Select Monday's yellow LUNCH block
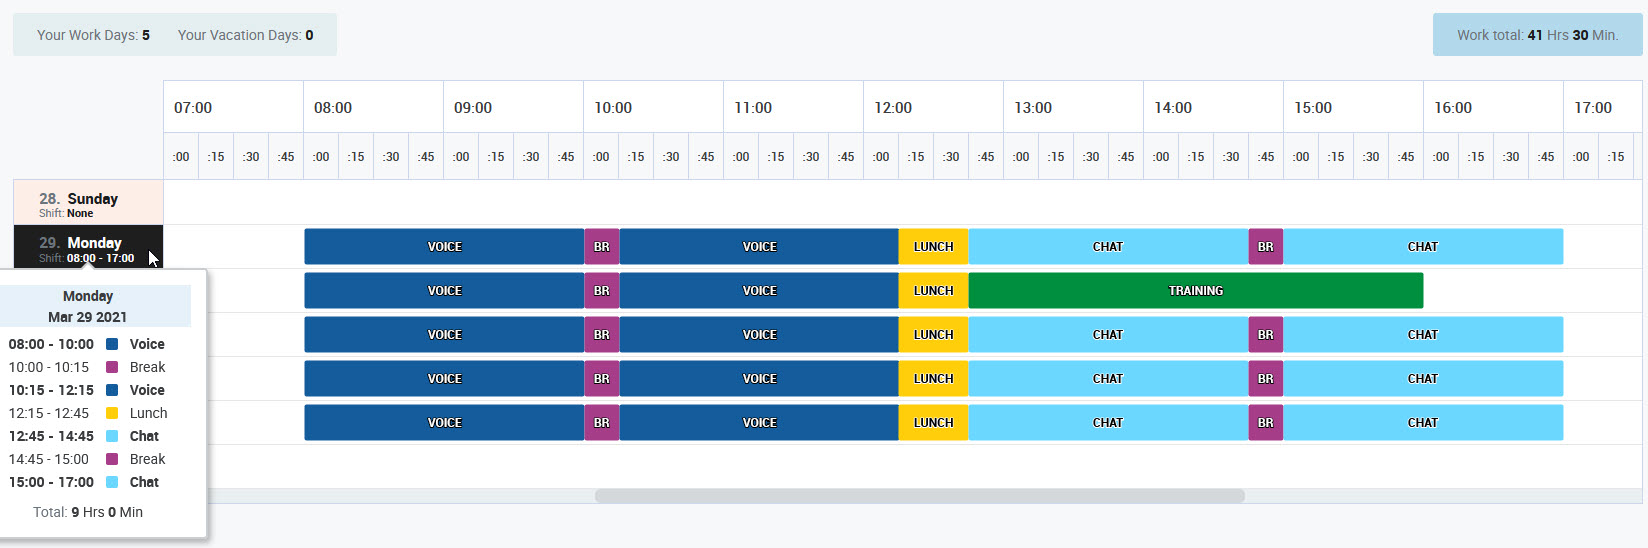The width and height of the screenshot is (1648, 548). point(933,247)
